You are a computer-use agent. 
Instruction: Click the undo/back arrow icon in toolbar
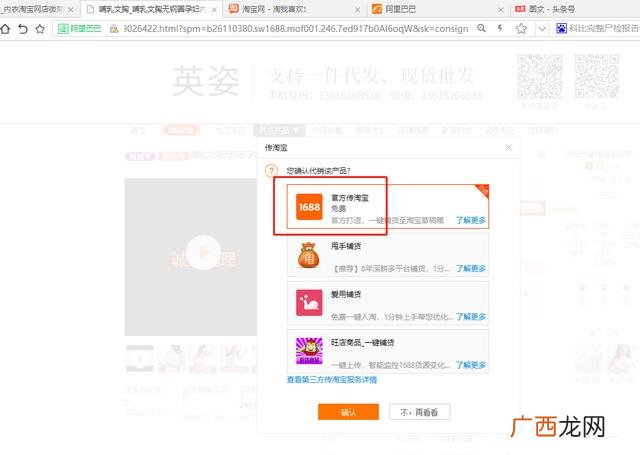coord(23,29)
